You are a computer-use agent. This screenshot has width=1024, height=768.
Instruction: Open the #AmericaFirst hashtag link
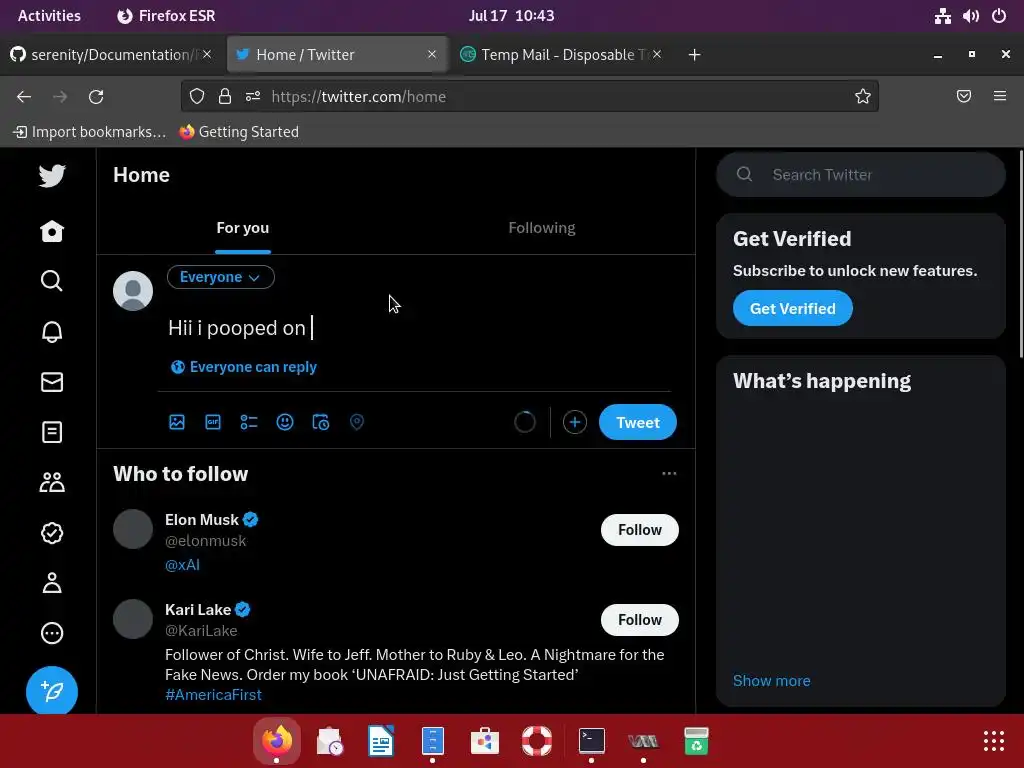(213, 695)
